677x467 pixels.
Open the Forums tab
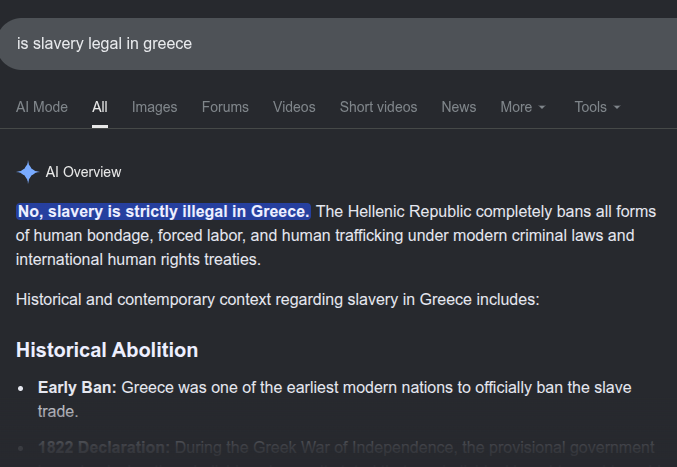(x=225, y=107)
